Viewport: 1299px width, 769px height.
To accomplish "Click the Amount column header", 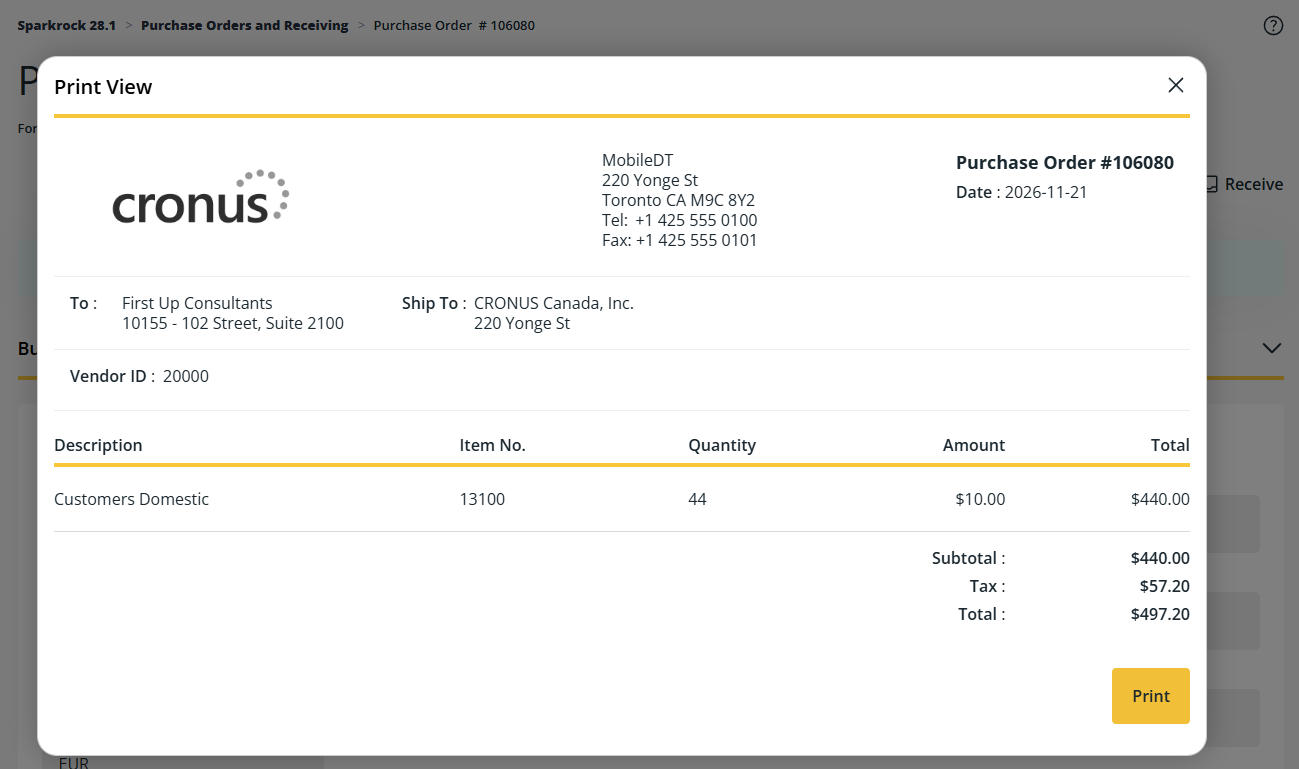I will pyautogui.click(x=974, y=445).
